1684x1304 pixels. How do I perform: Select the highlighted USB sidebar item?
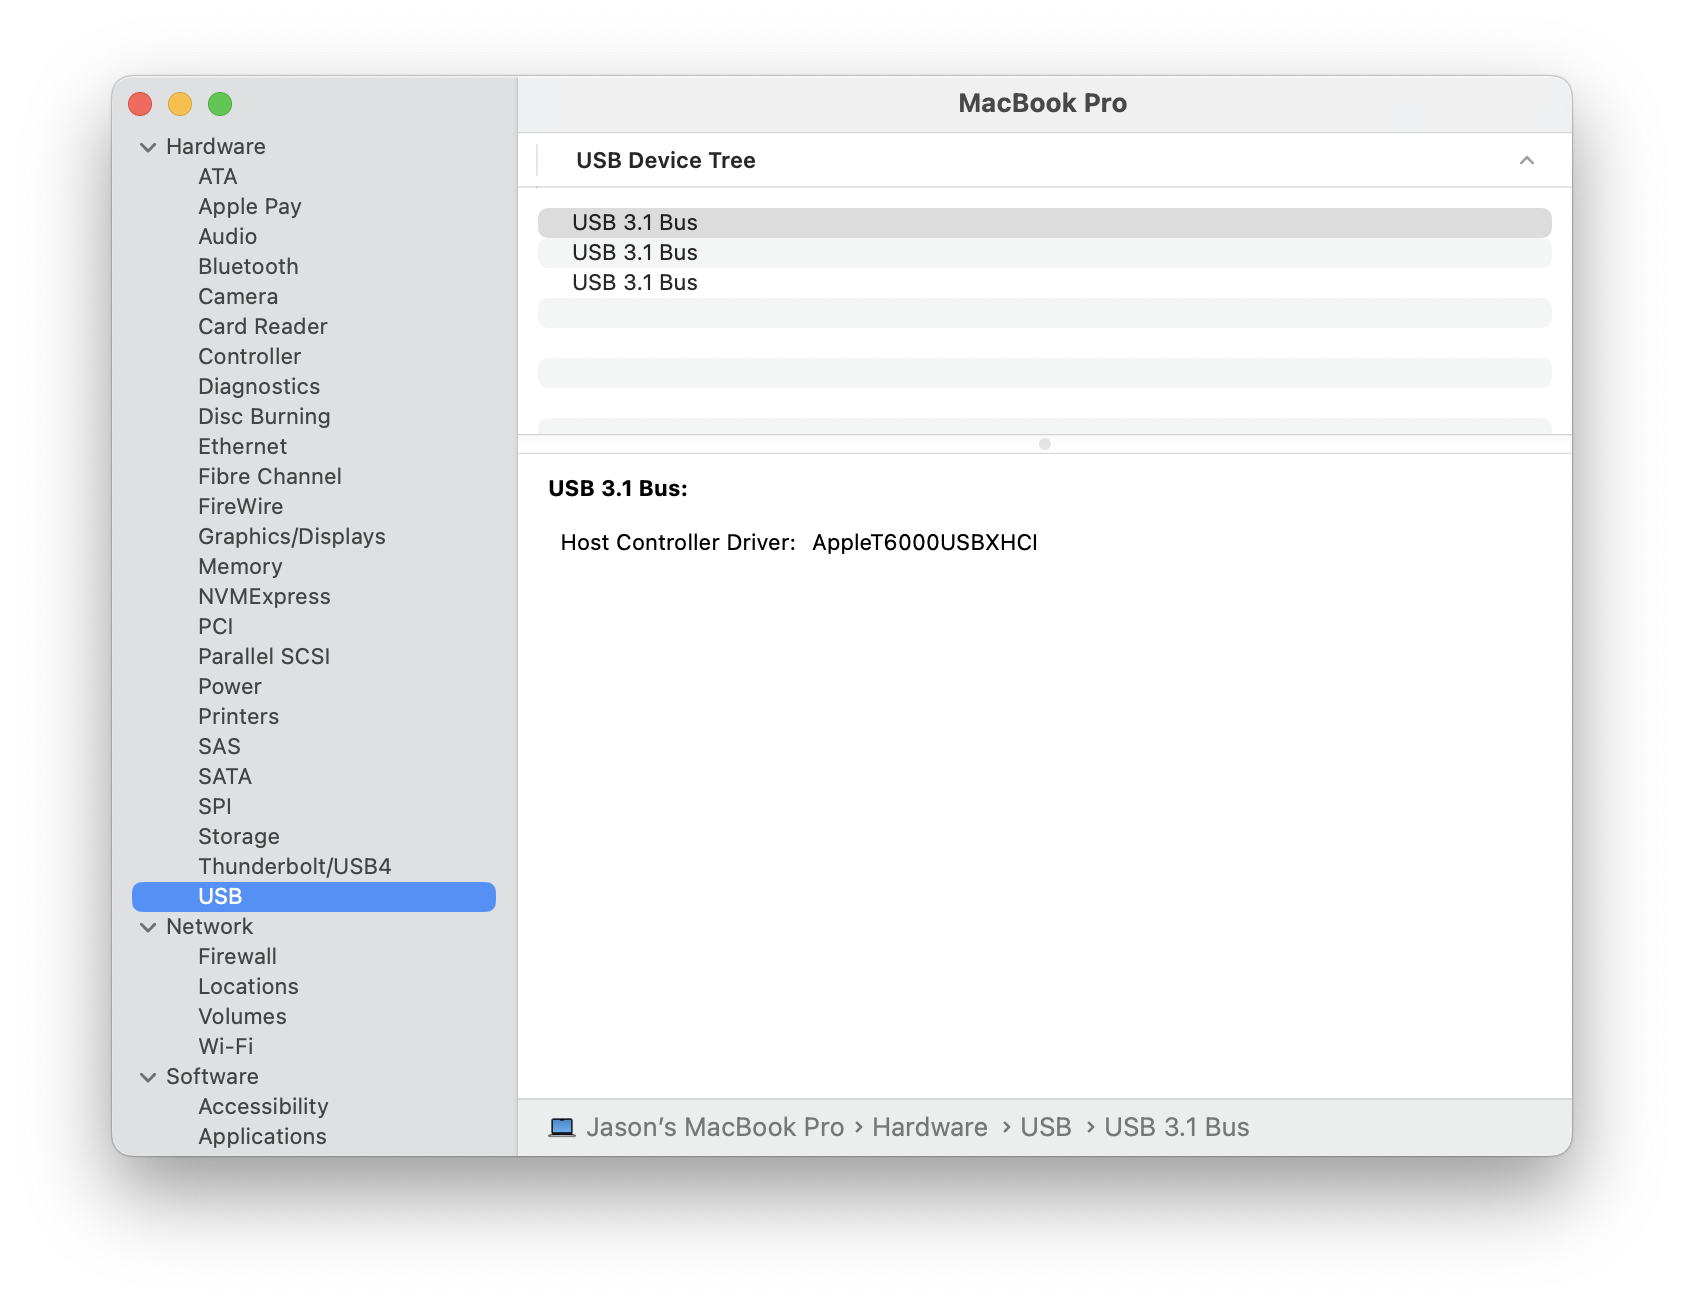point(314,897)
